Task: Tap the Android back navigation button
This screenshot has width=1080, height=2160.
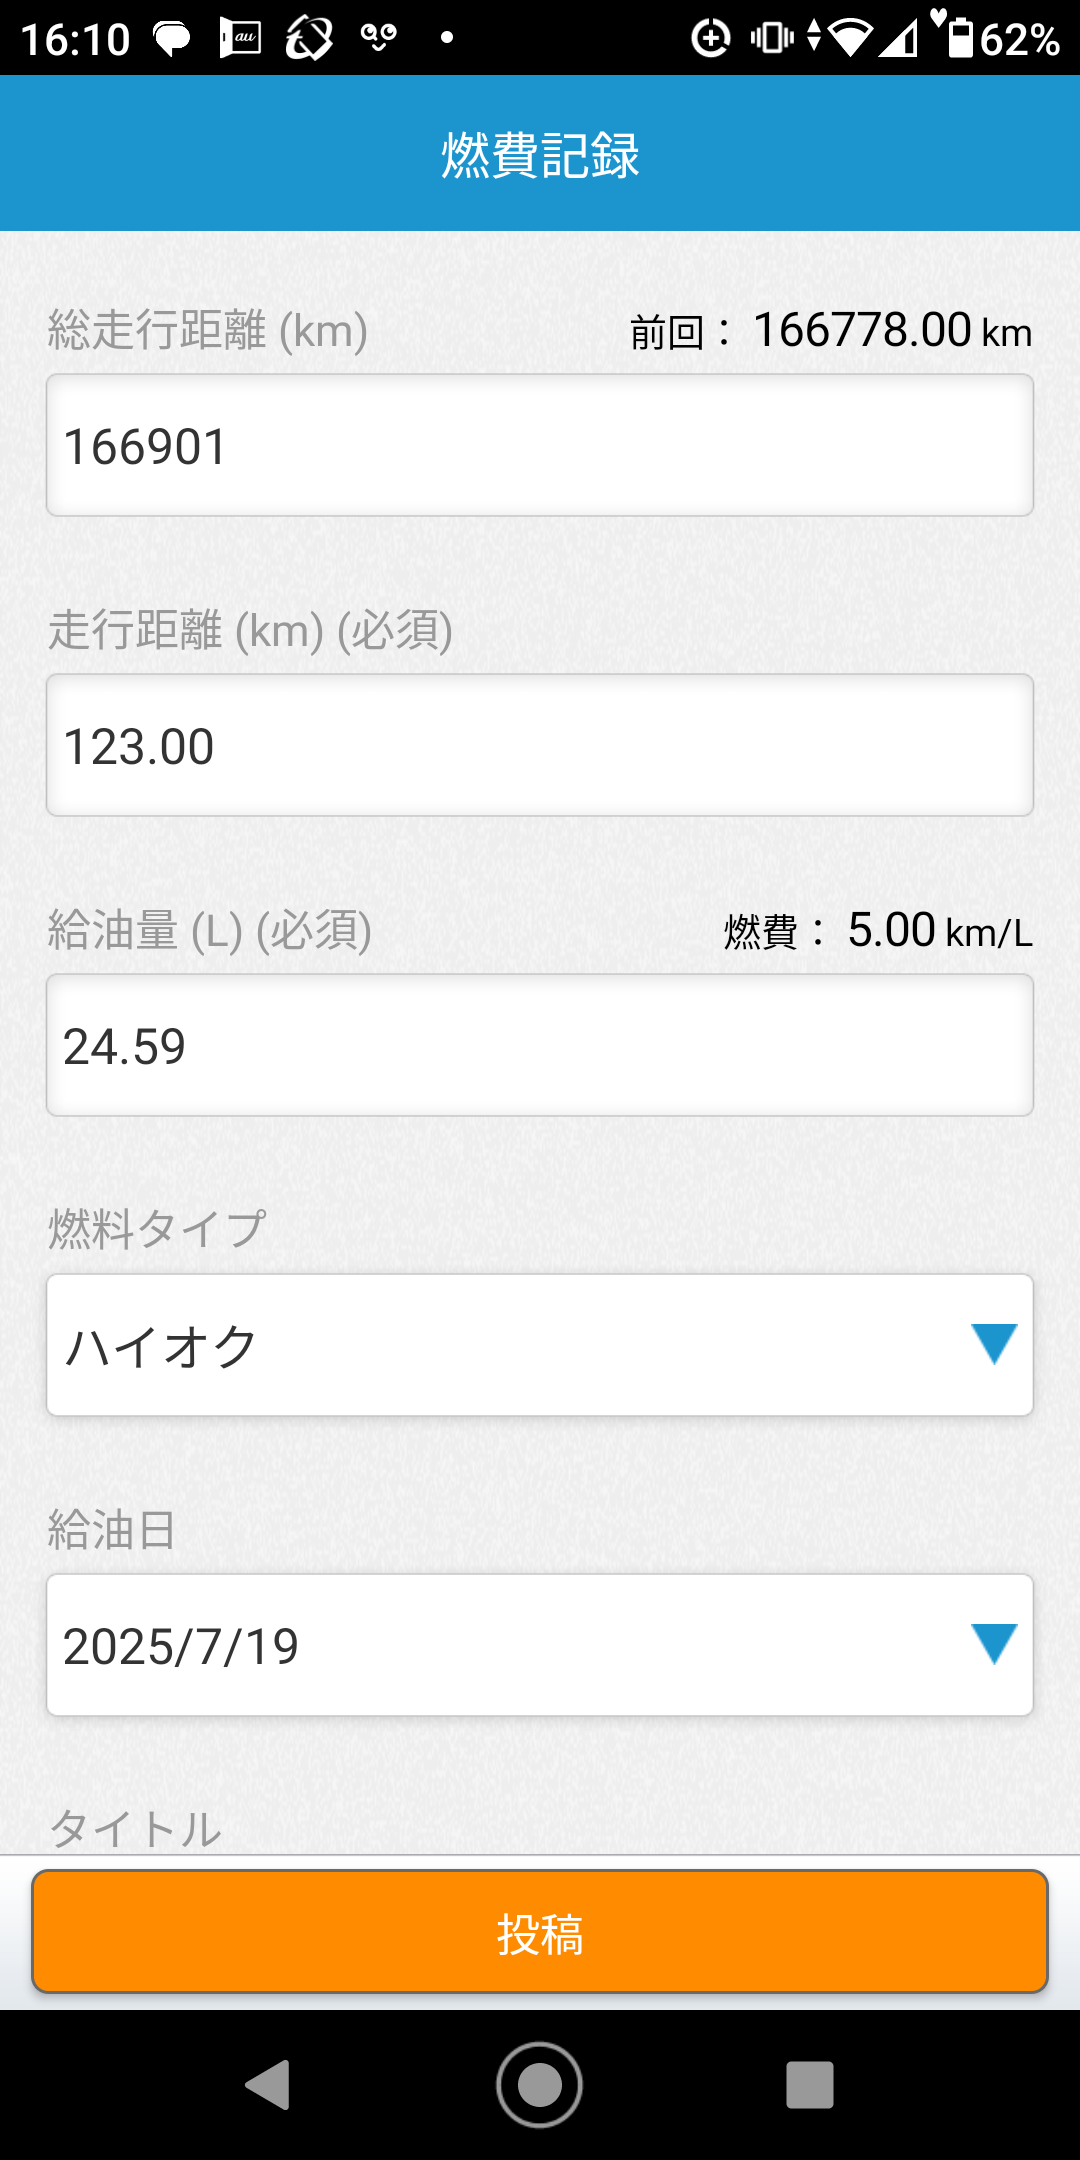Action: tap(268, 2085)
